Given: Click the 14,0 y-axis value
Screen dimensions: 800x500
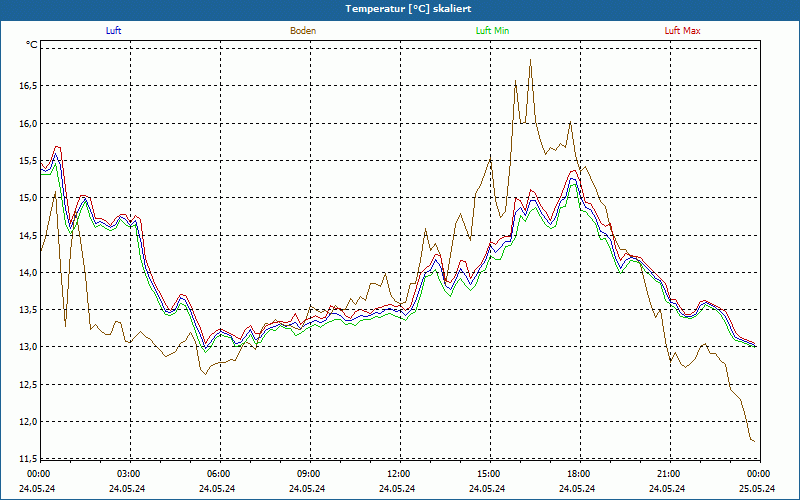Looking at the screenshot, I should click(x=28, y=272).
